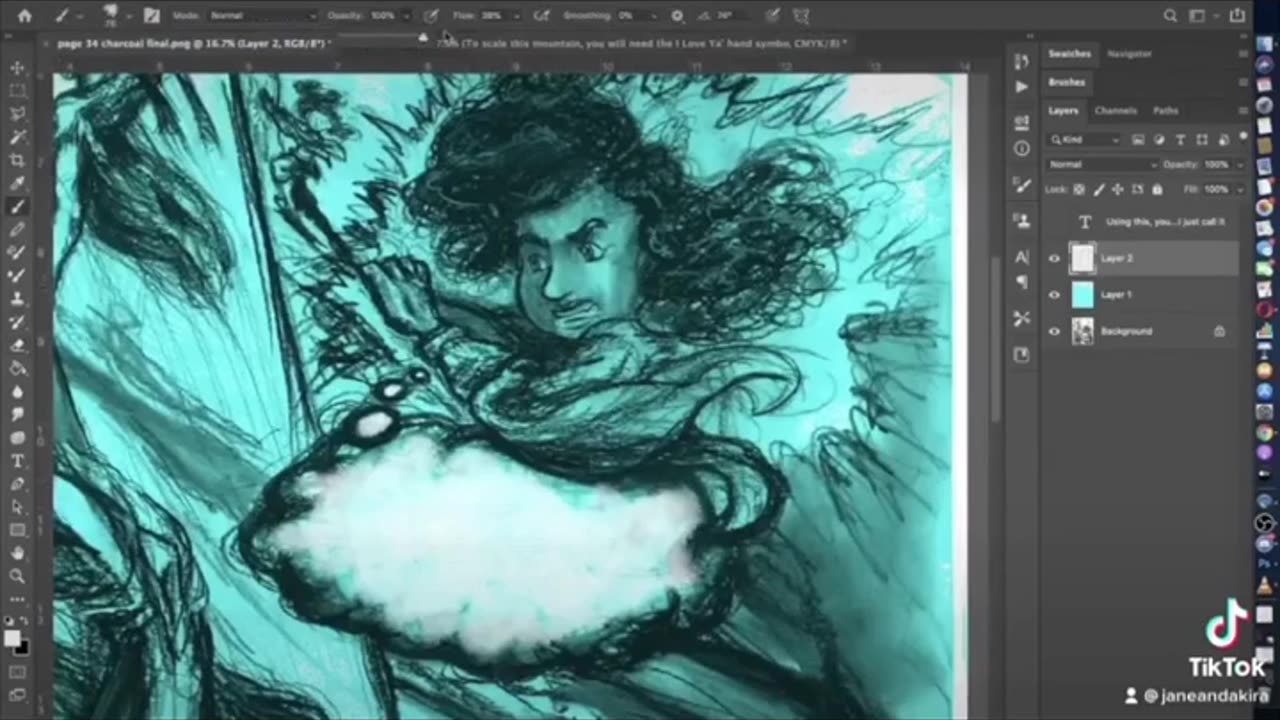
Task: Switch to the Navigator tab
Action: tap(1129, 54)
